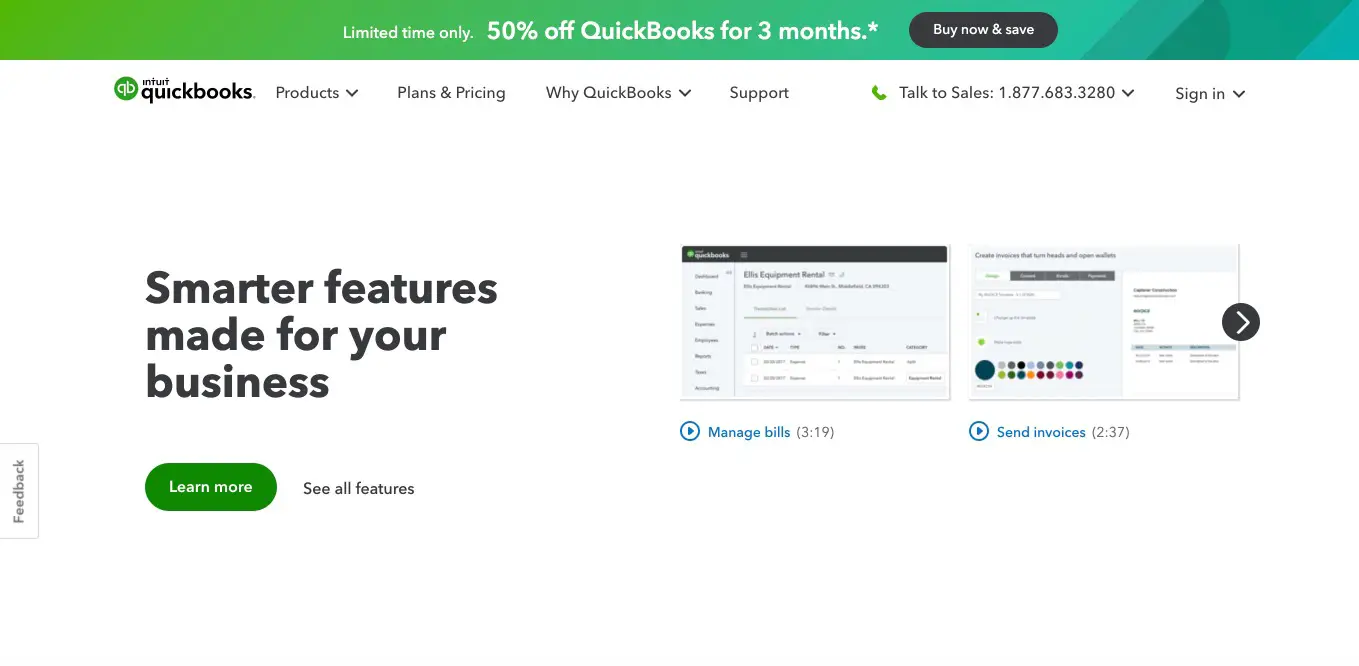Select the Ellis Equipment Rental video thumbnail
This screenshot has width=1359, height=666.
pyautogui.click(x=814, y=323)
